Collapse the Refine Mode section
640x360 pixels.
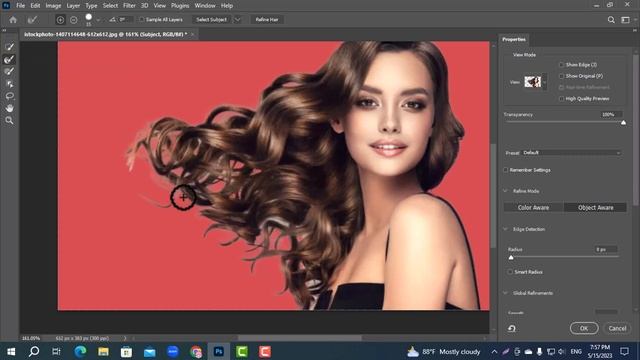[505, 191]
